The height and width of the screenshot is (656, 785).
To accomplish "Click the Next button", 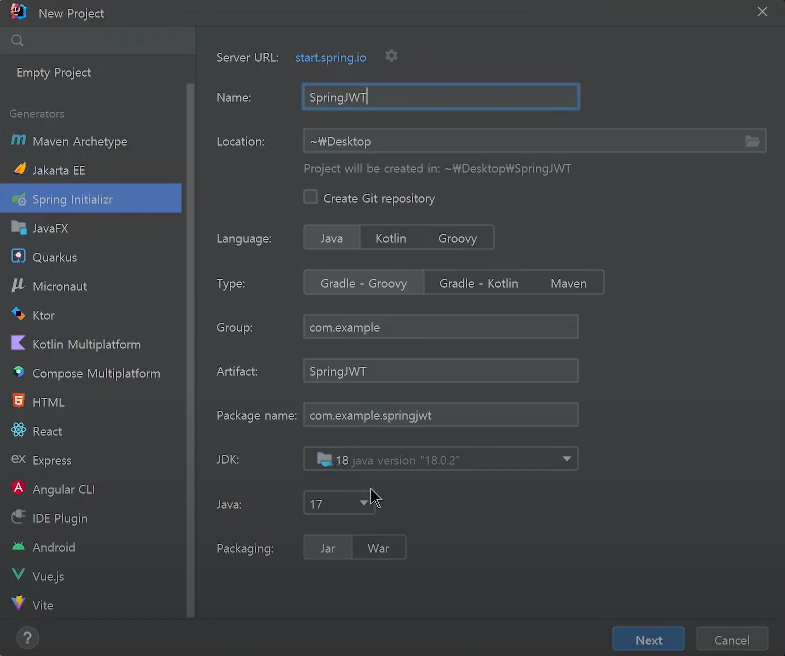I will click(x=648, y=640).
